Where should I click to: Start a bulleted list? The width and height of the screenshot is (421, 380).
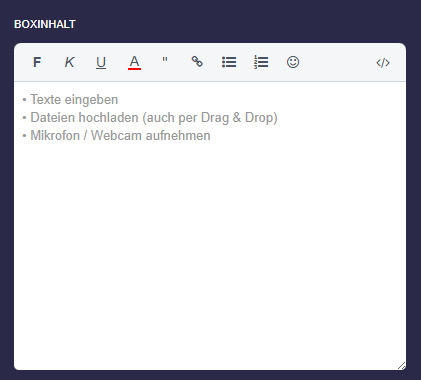point(229,62)
